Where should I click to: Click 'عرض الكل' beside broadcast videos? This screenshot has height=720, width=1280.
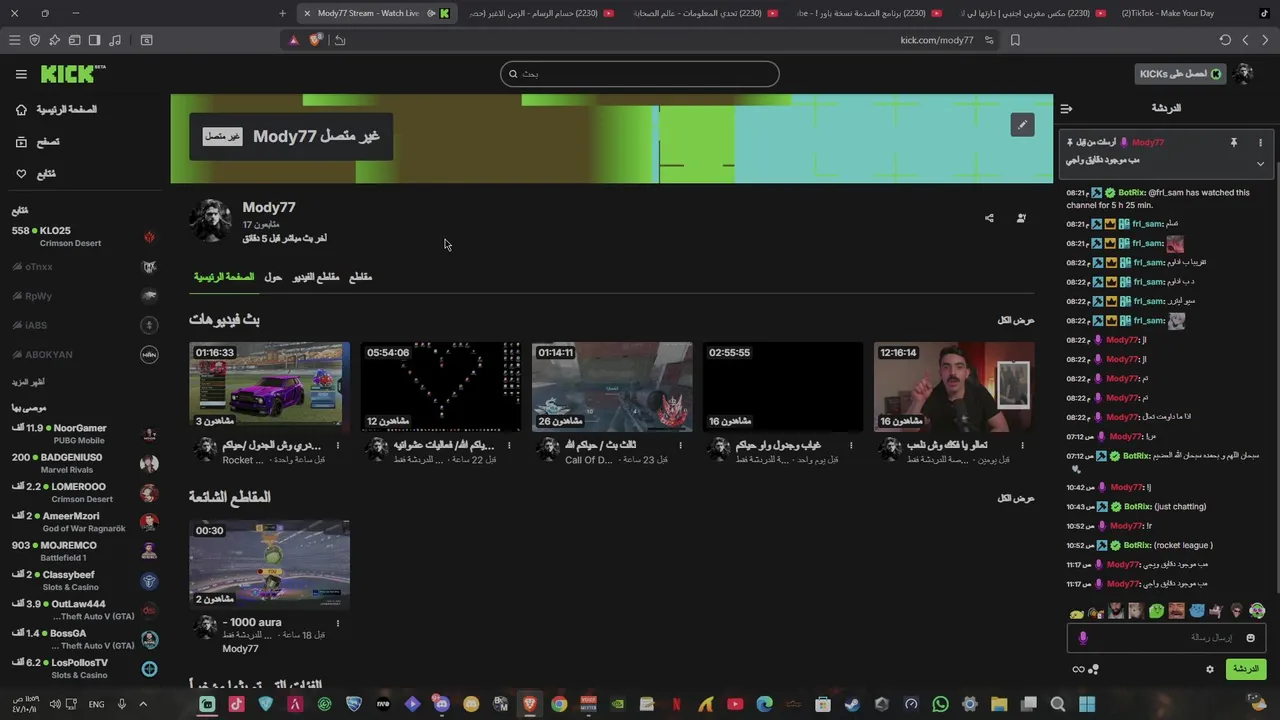(x=1016, y=320)
